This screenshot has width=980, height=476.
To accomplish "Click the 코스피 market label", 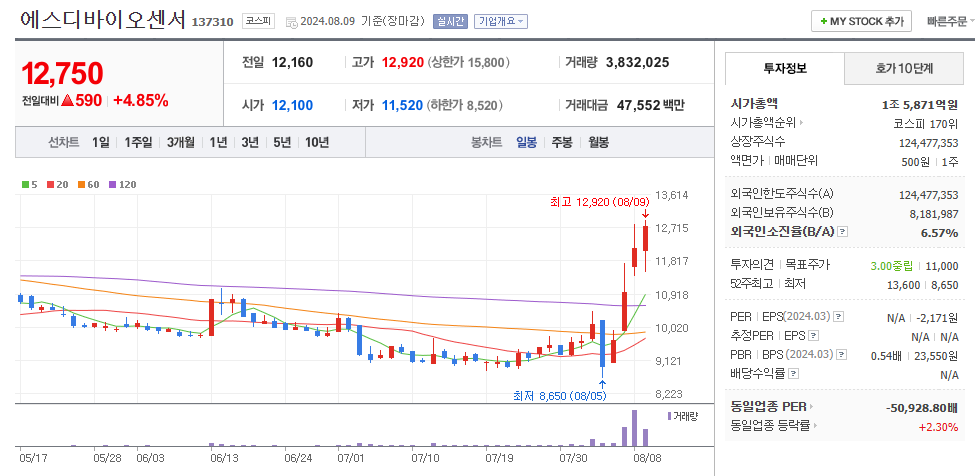I will [258, 21].
